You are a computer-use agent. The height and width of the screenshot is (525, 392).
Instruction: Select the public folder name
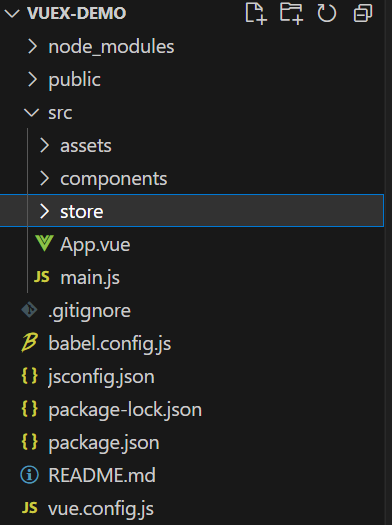(74, 80)
